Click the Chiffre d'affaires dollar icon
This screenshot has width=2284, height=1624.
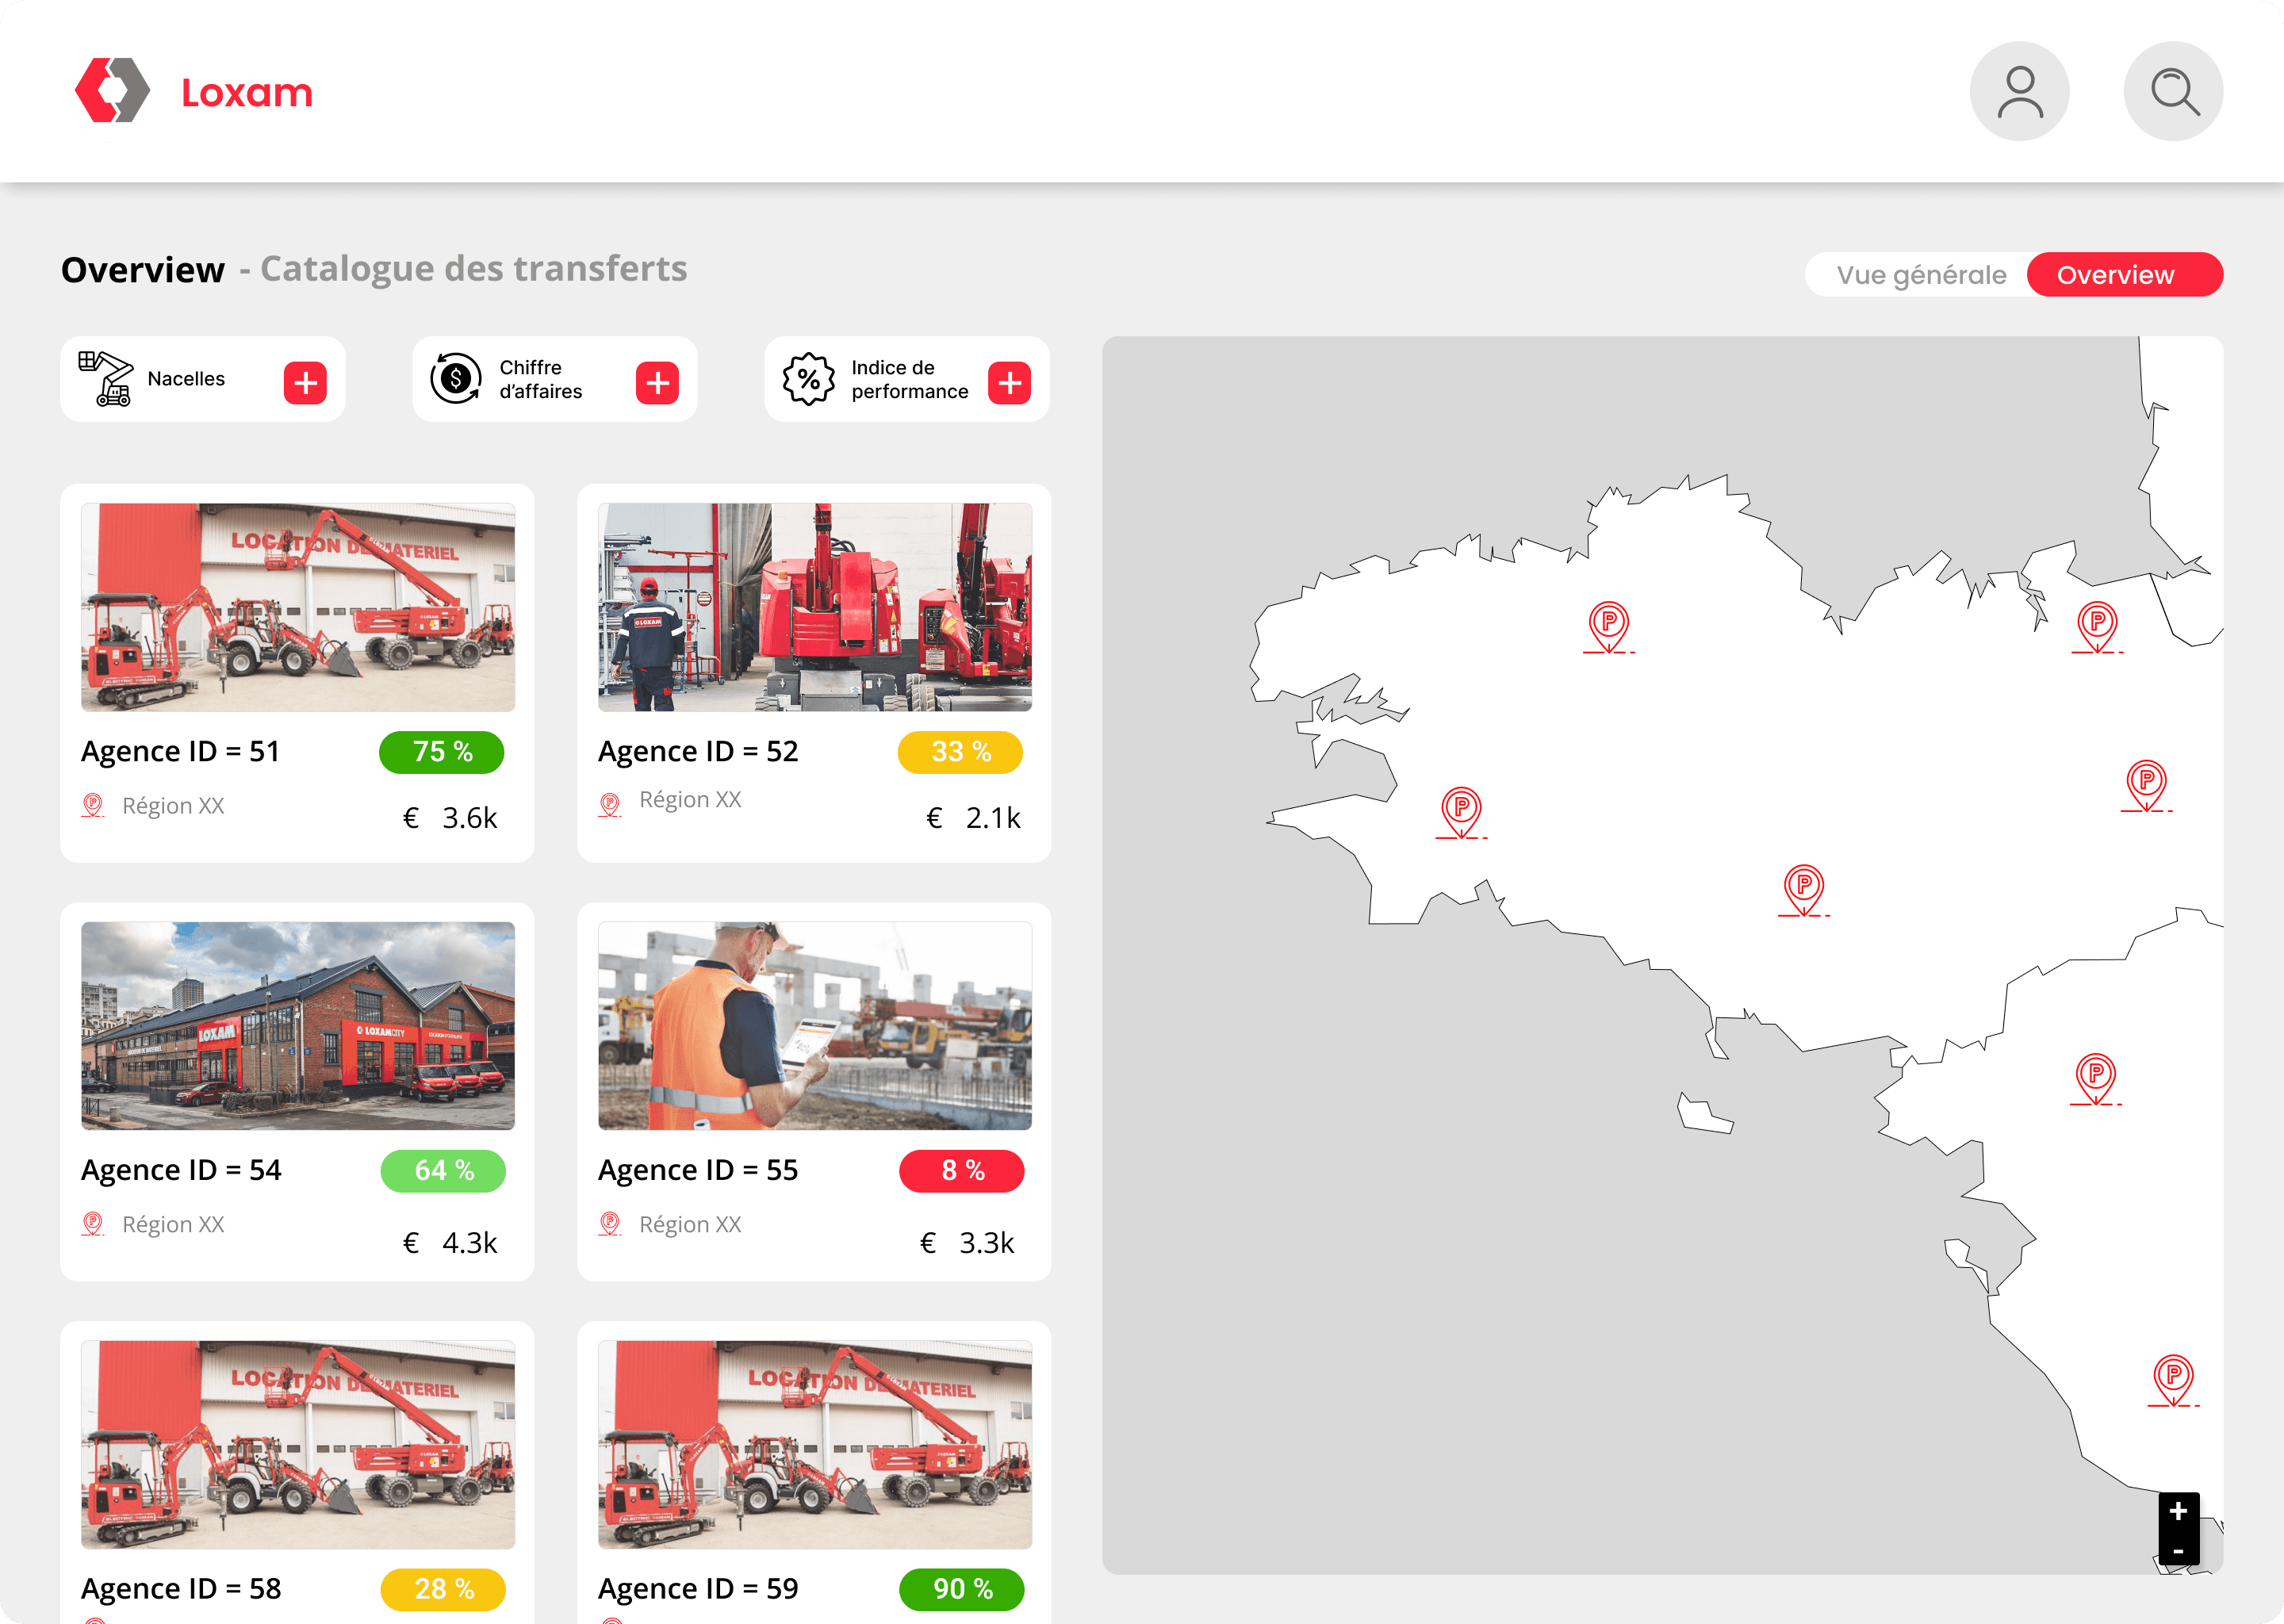456,379
